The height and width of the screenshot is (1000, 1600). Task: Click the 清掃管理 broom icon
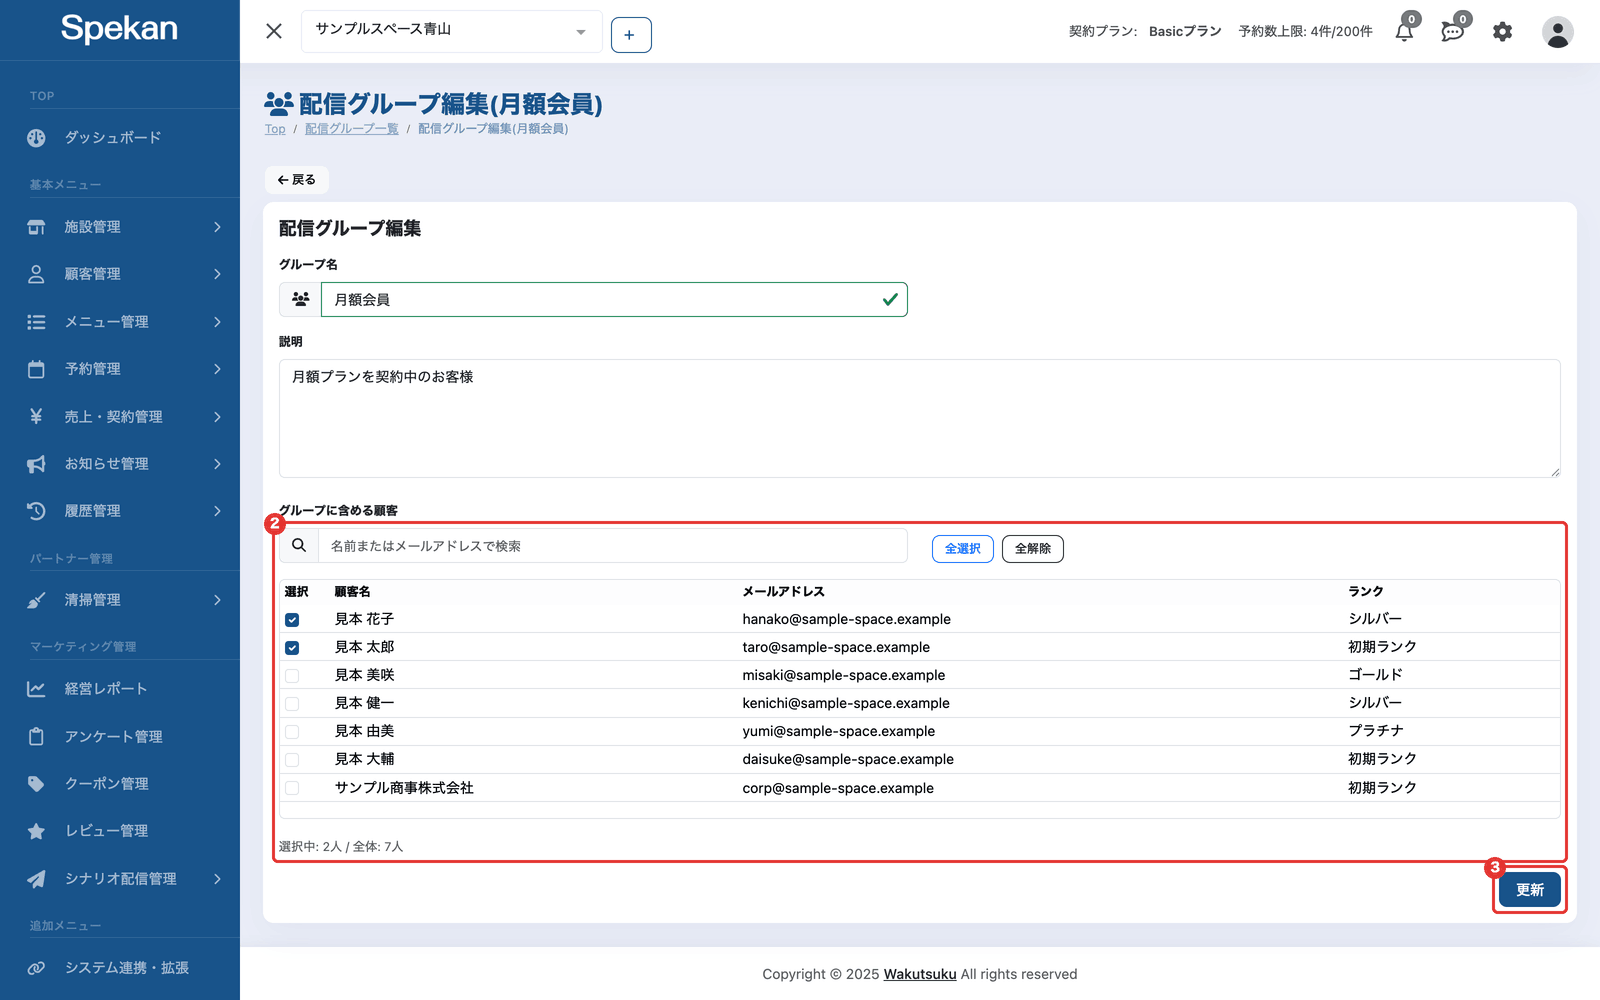[x=36, y=600]
